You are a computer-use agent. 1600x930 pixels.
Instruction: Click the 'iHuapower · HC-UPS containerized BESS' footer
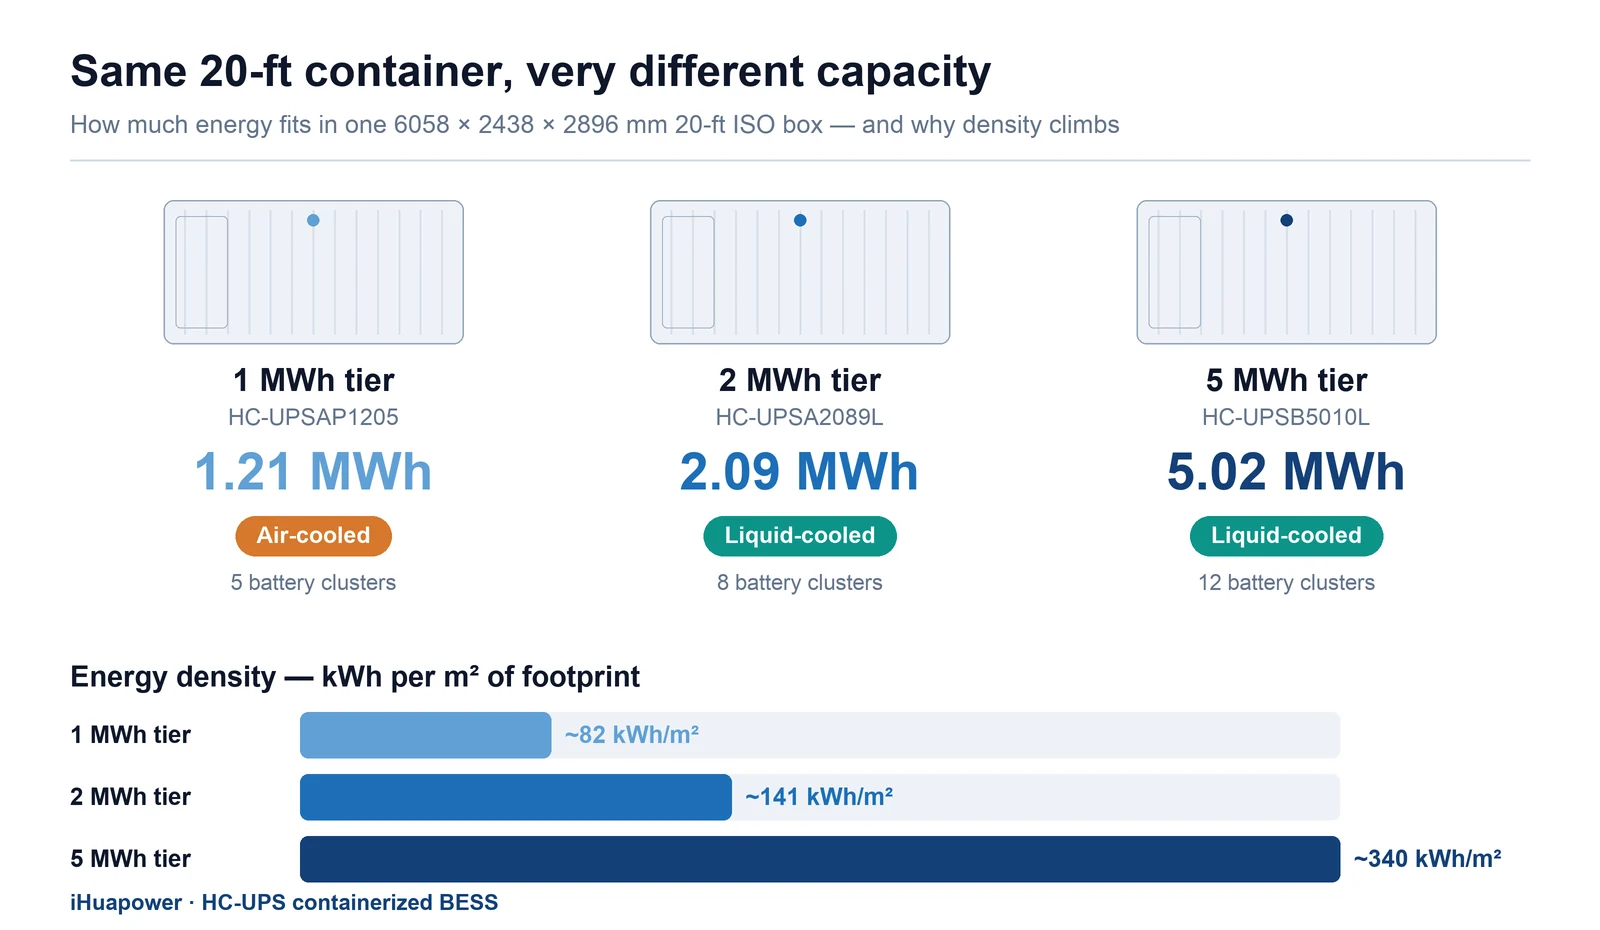coord(284,903)
